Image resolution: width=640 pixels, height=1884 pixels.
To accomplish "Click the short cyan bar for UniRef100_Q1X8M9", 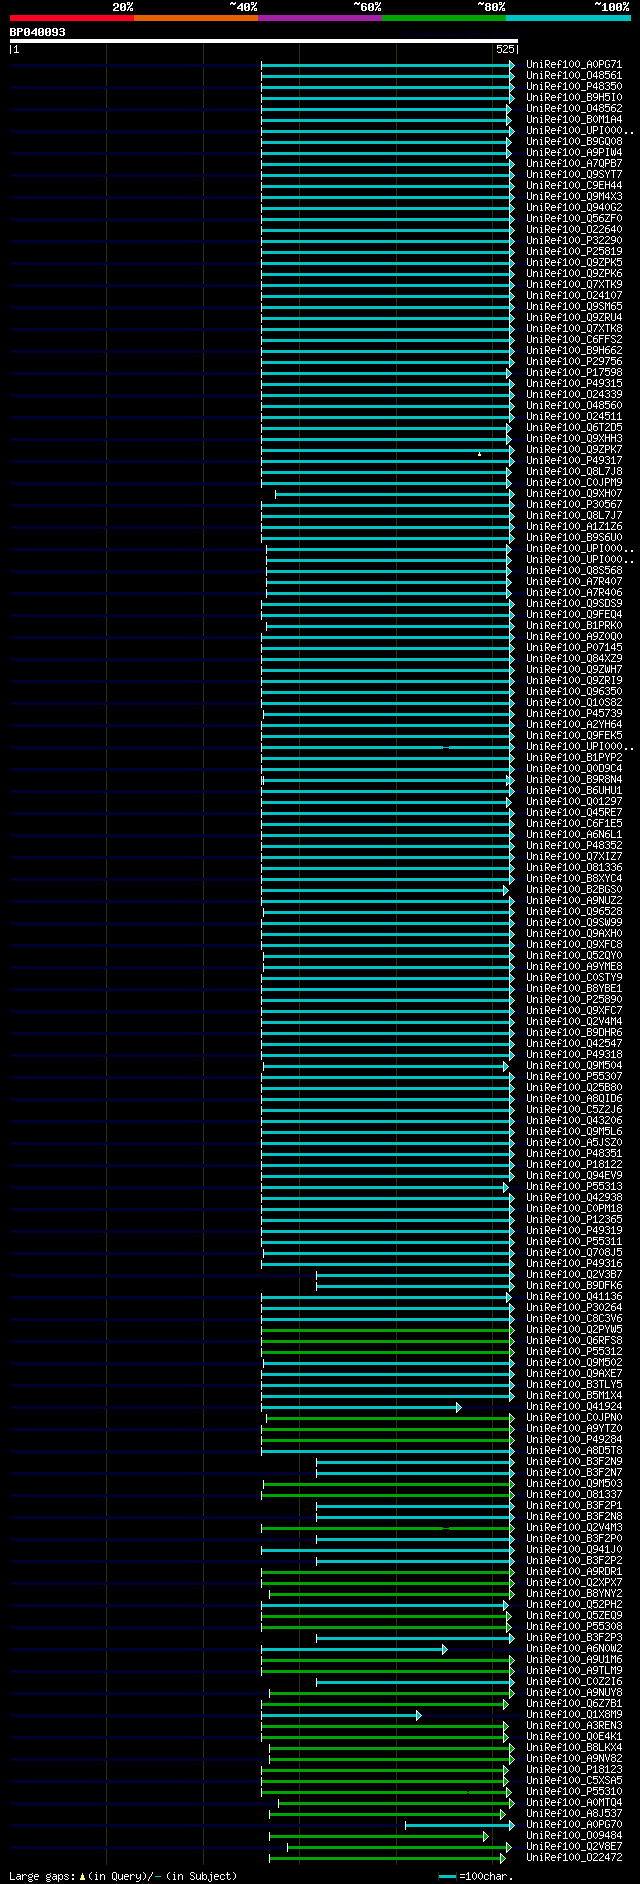I will pos(341,1714).
